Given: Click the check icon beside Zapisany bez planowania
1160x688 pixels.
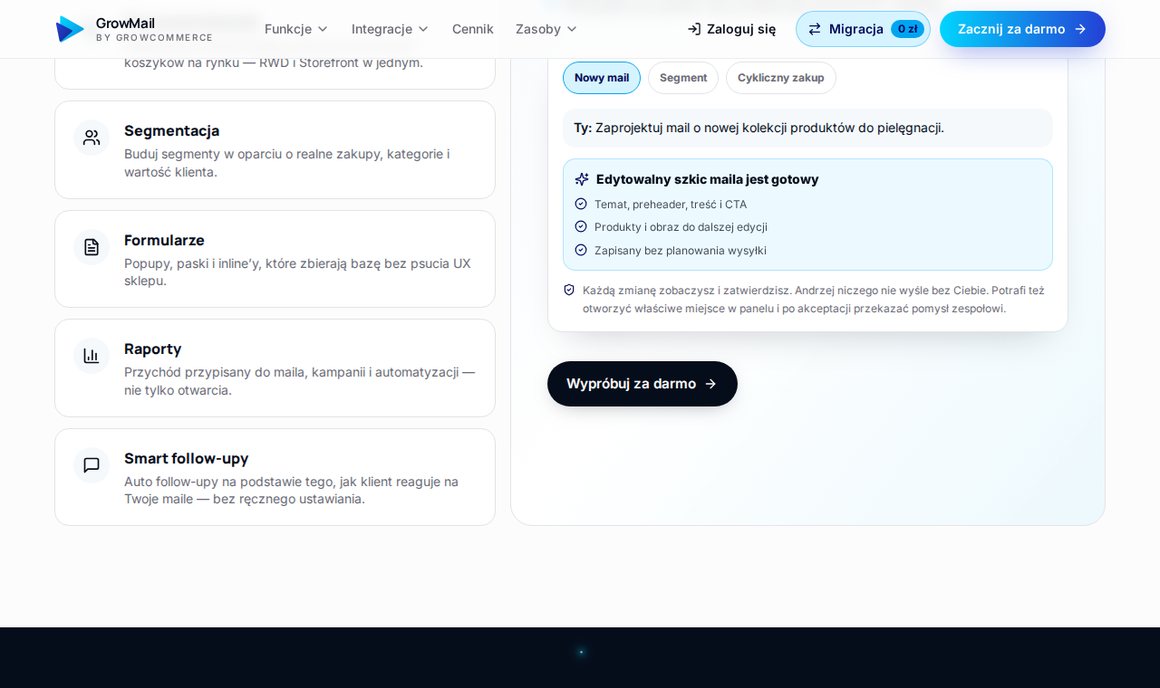Looking at the screenshot, I should pos(581,250).
